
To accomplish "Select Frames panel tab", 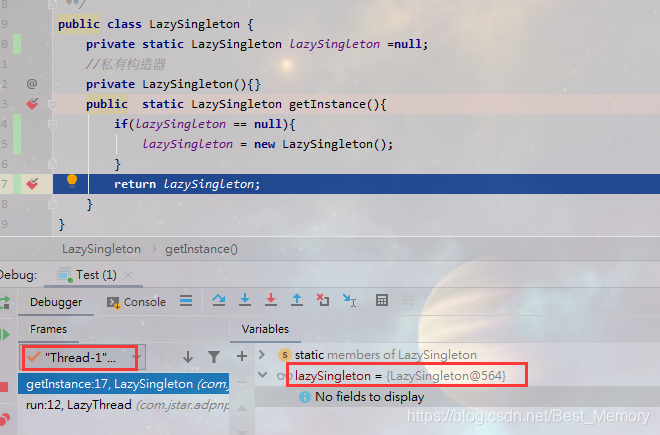I will 48,329.
